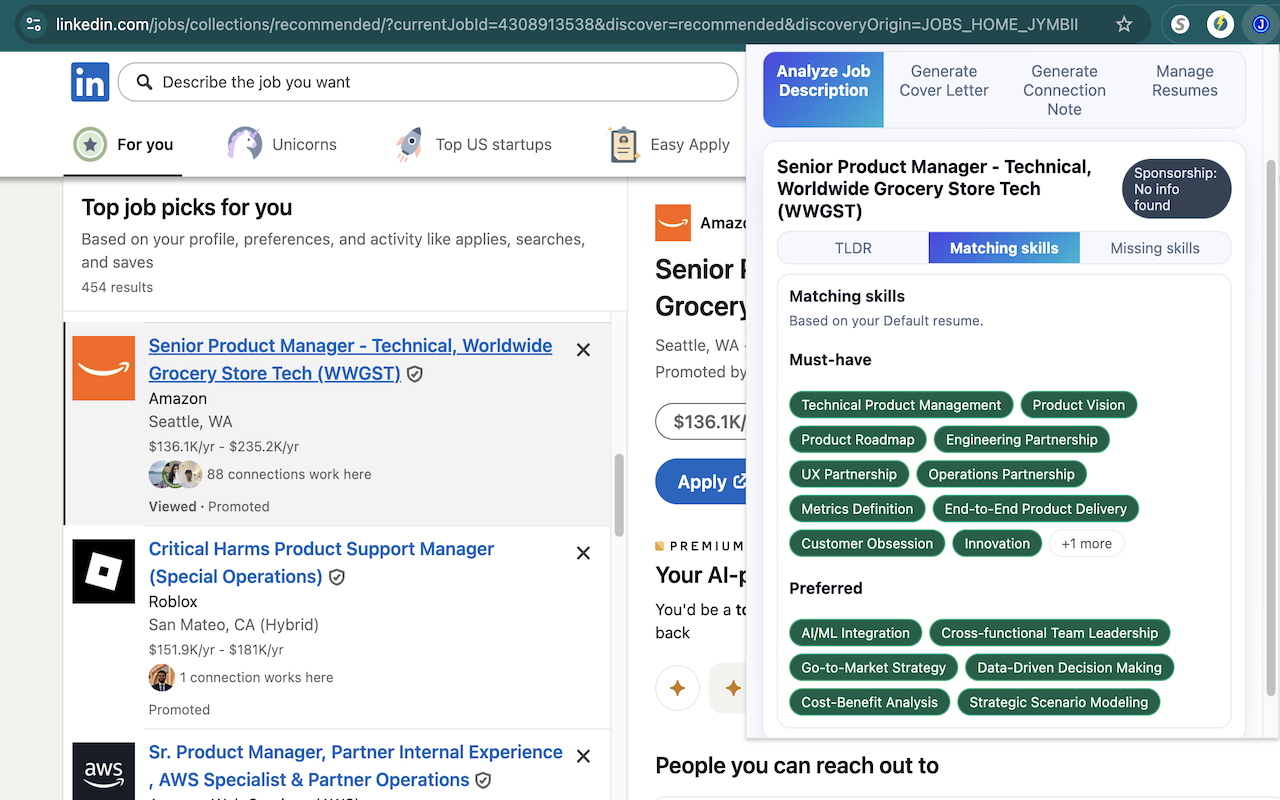Click the Go-to-Market Strategy chip
This screenshot has height=800, width=1280.
click(874, 668)
